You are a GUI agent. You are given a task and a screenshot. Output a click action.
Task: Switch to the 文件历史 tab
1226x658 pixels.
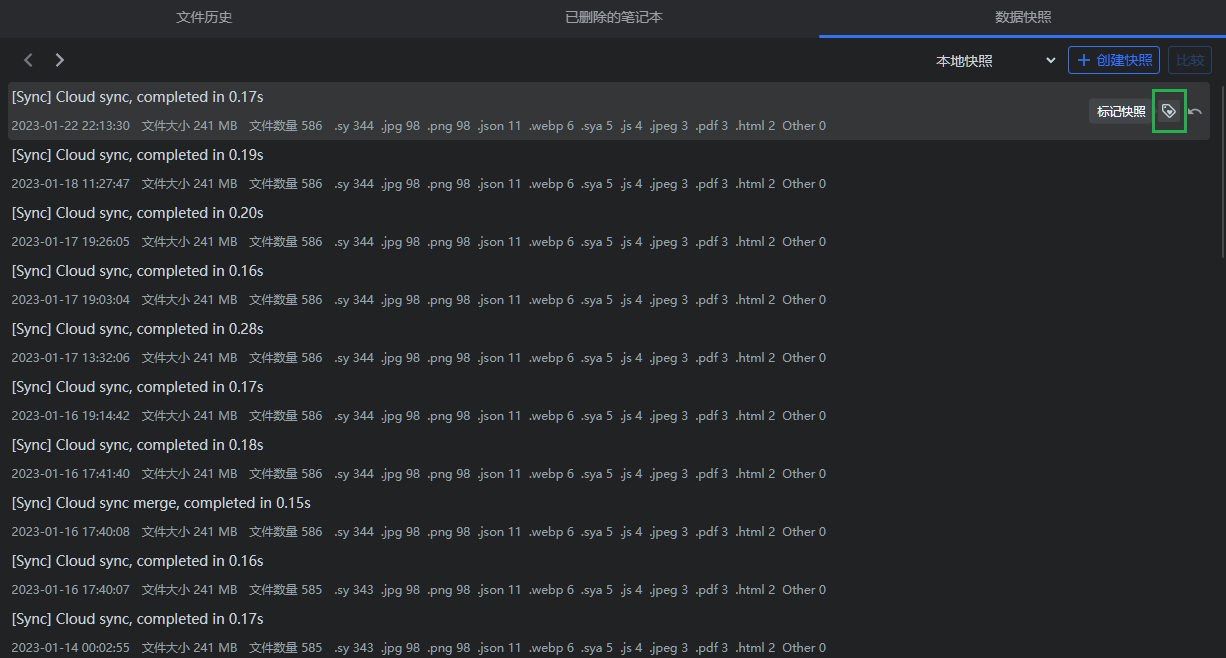click(x=204, y=18)
